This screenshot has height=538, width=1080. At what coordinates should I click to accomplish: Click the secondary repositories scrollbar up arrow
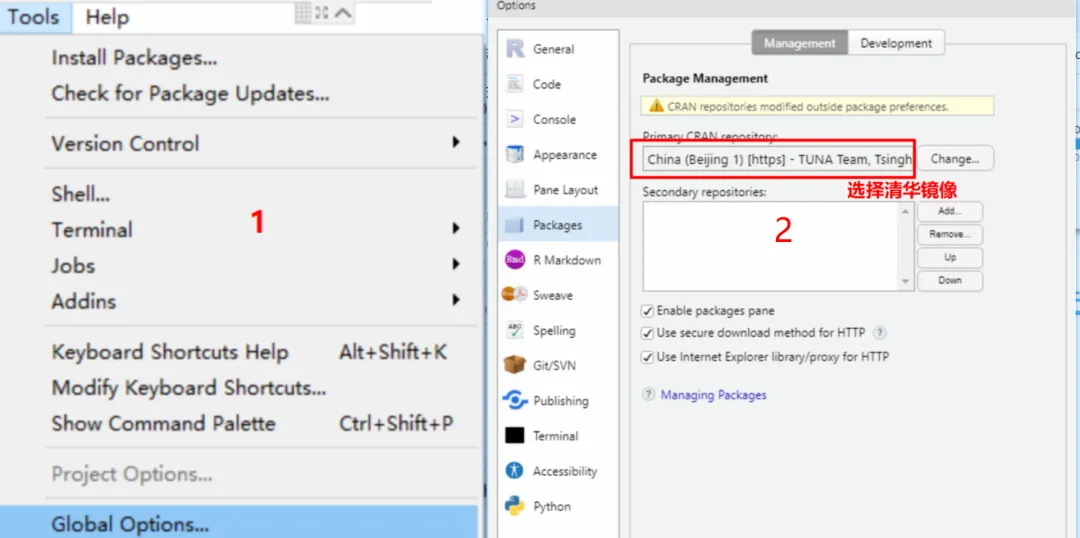[906, 211]
